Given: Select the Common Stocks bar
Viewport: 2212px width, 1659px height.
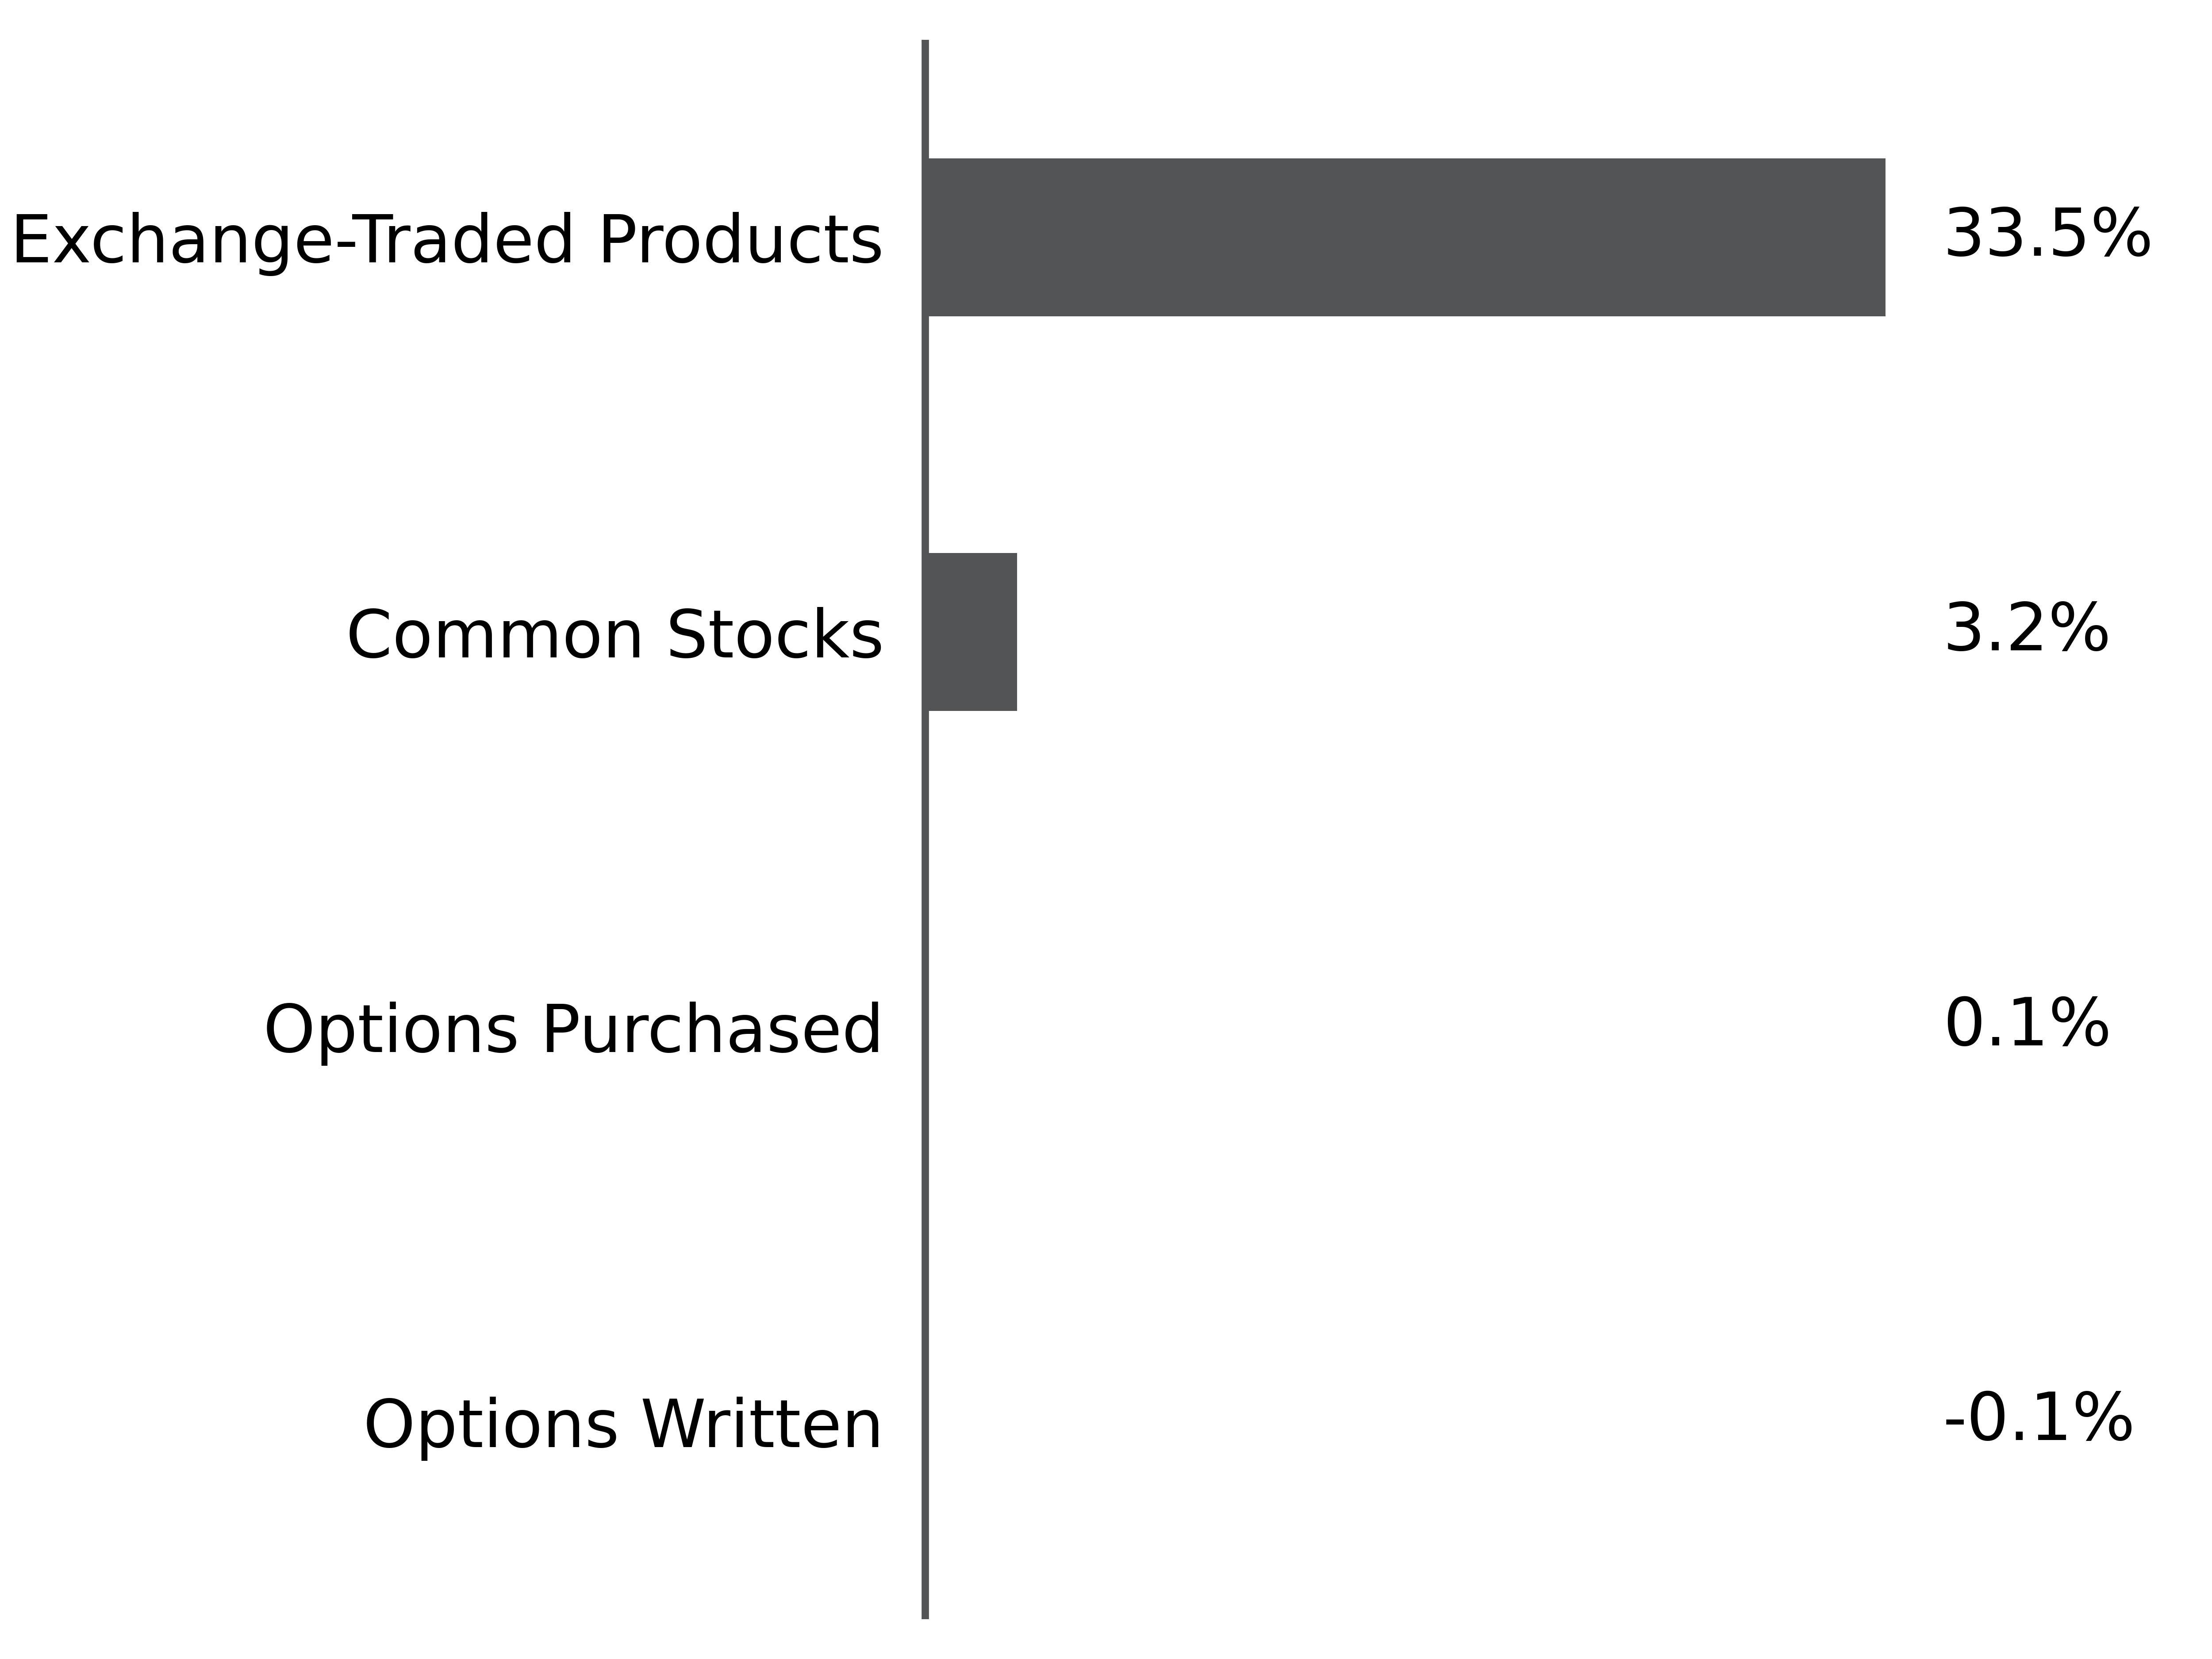Looking at the screenshot, I should 972,632.
